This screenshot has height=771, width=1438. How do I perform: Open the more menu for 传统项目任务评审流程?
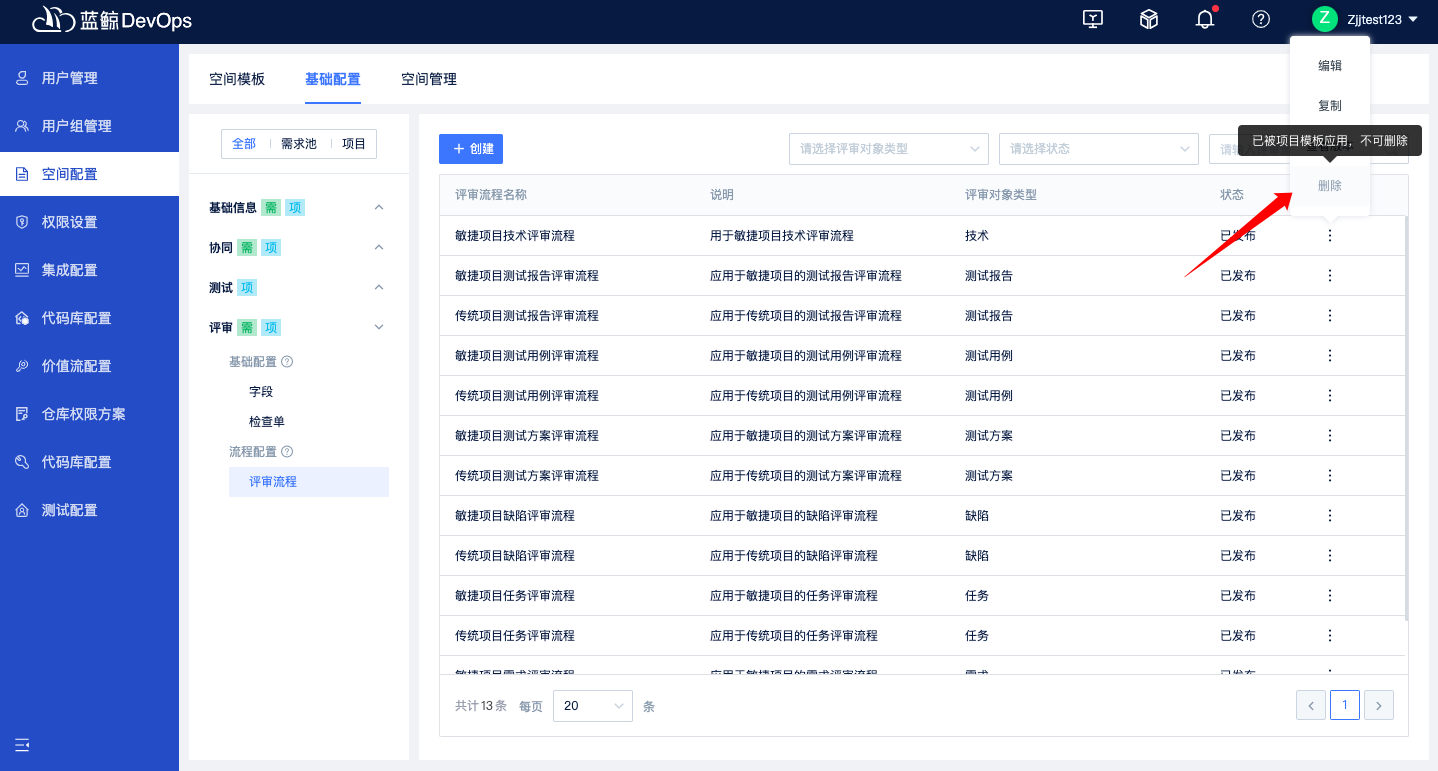point(1330,636)
